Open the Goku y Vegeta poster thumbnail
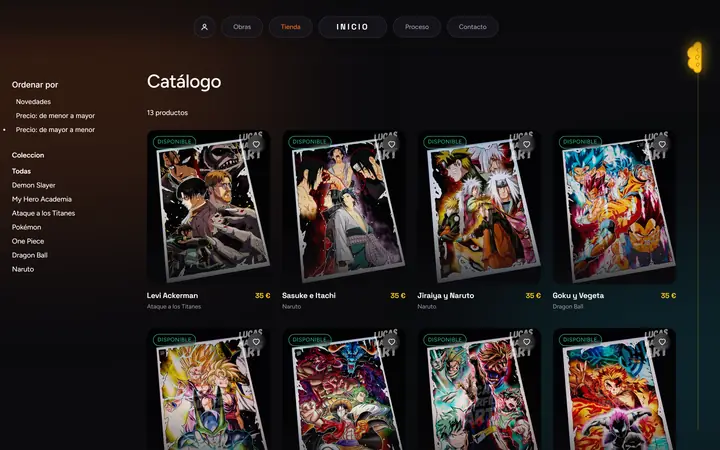 [614, 207]
